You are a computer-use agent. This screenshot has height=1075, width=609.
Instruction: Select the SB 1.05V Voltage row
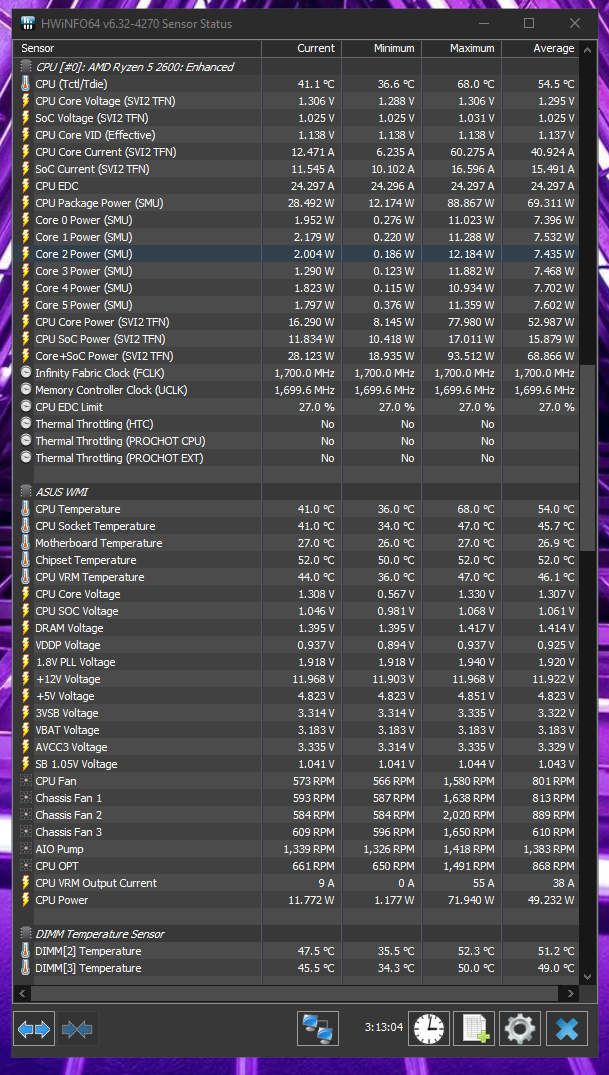[296, 764]
